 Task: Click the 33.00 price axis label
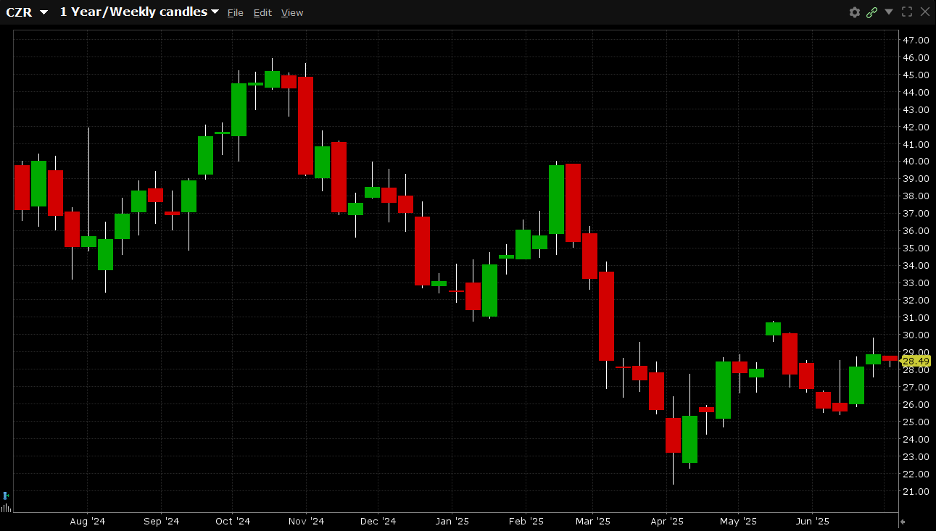(916, 282)
